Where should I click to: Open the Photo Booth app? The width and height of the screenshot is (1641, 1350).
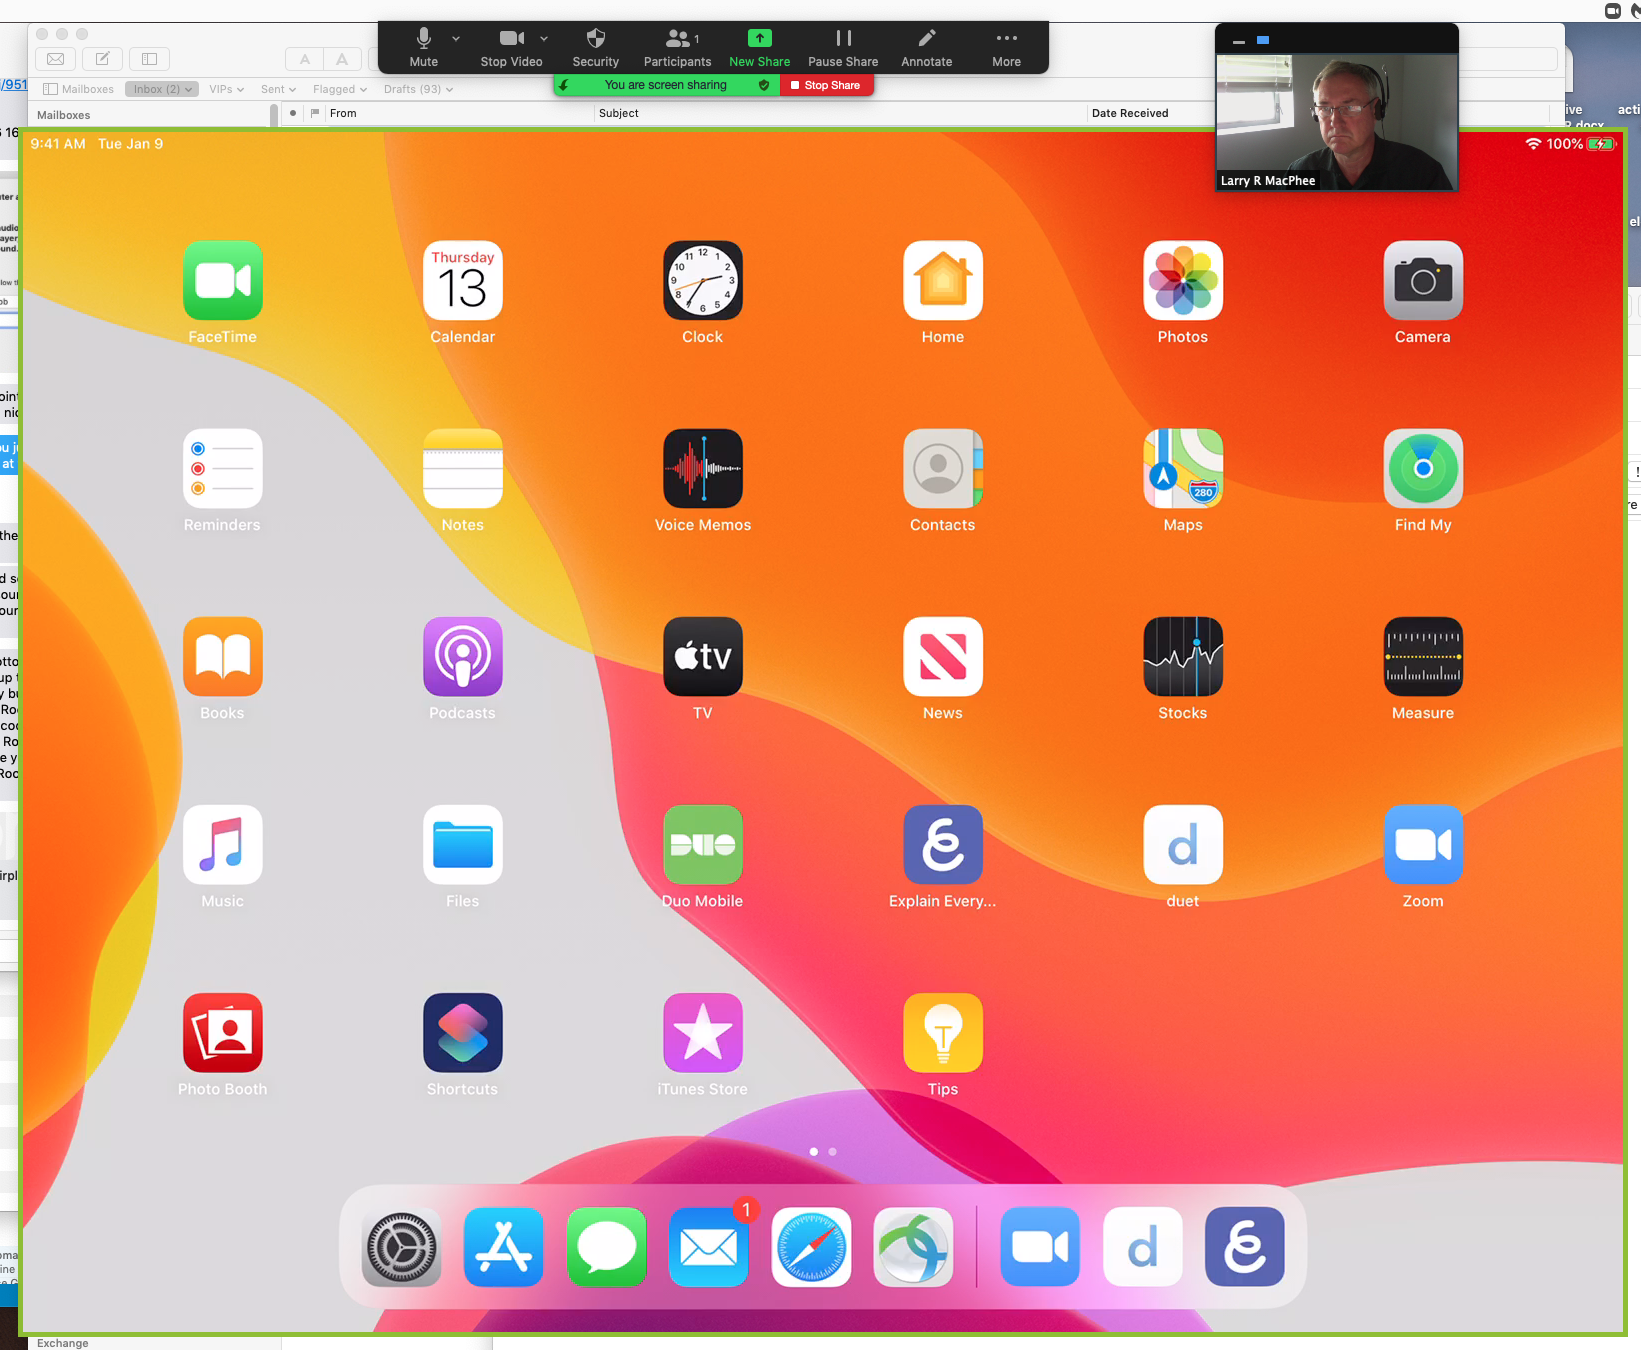[x=223, y=1032]
